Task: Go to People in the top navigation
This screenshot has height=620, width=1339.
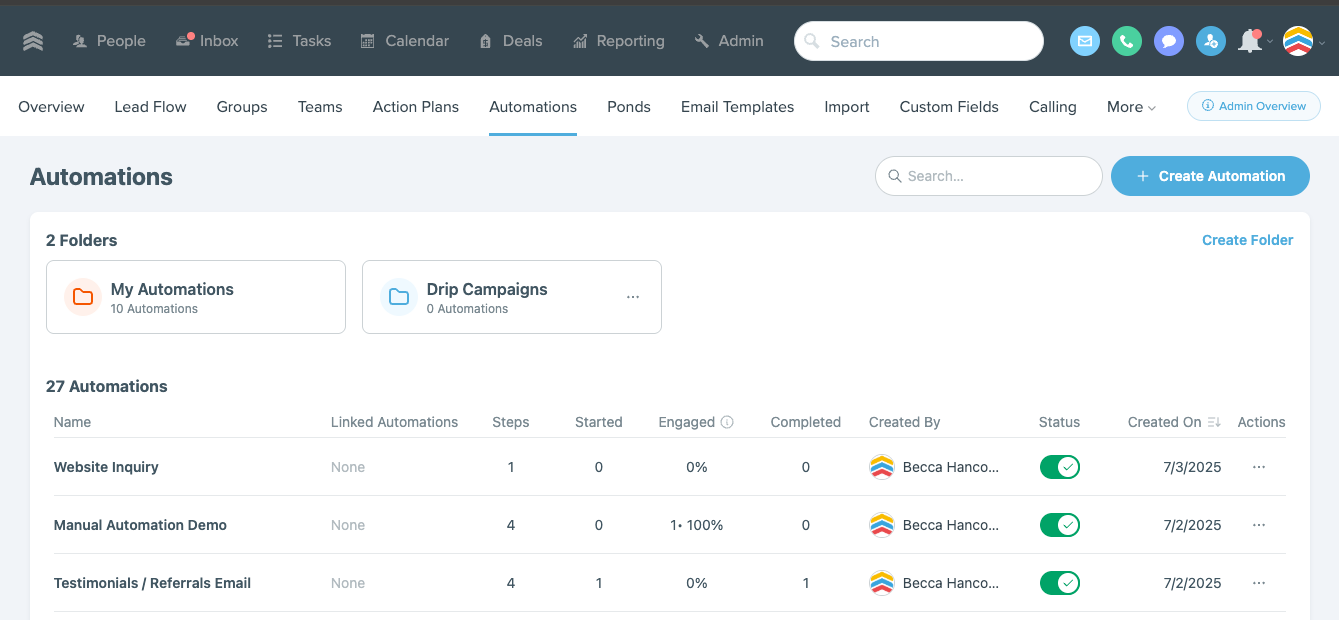Action: pyautogui.click(x=109, y=41)
